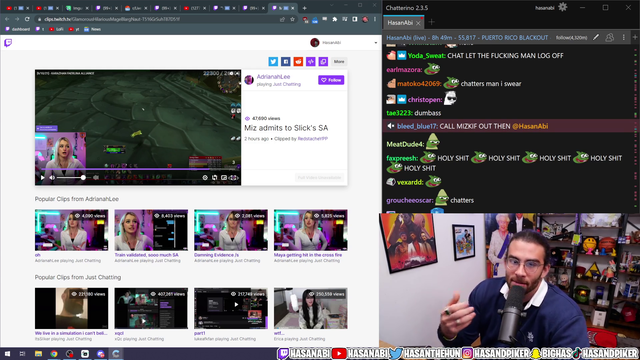Viewport: 640px width, 360px height.
Task: Open the share page icon in address bar
Action: point(282,19)
